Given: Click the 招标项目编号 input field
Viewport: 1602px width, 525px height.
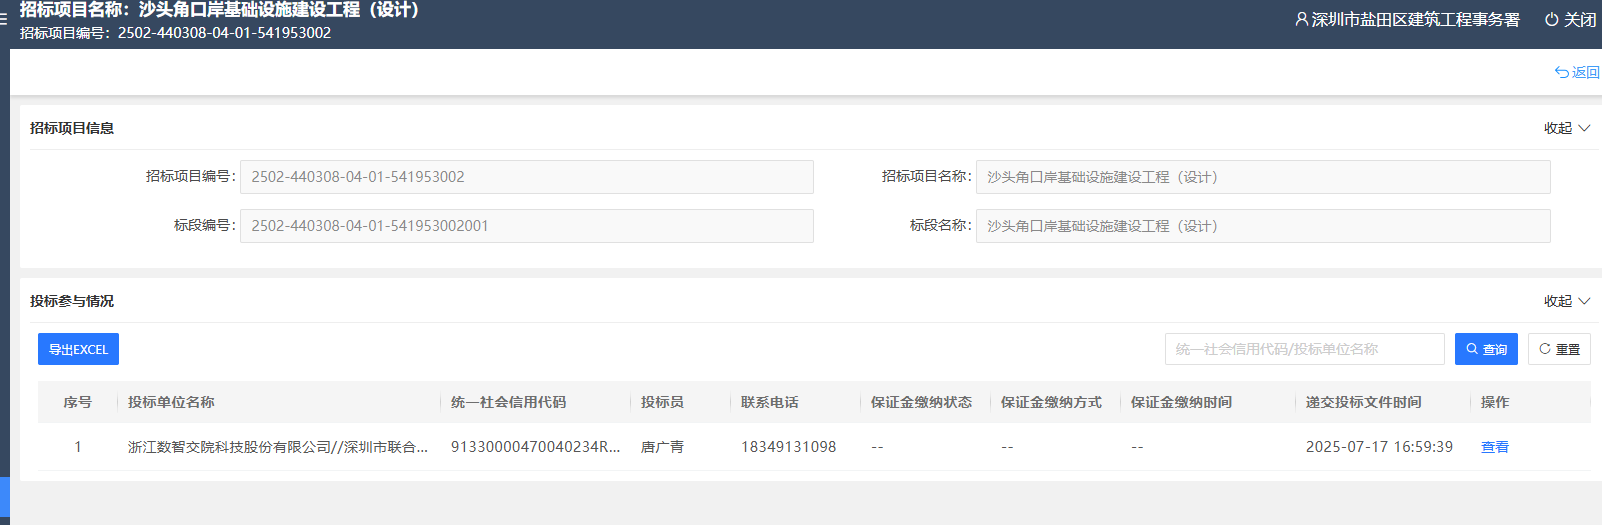Looking at the screenshot, I should click(526, 177).
